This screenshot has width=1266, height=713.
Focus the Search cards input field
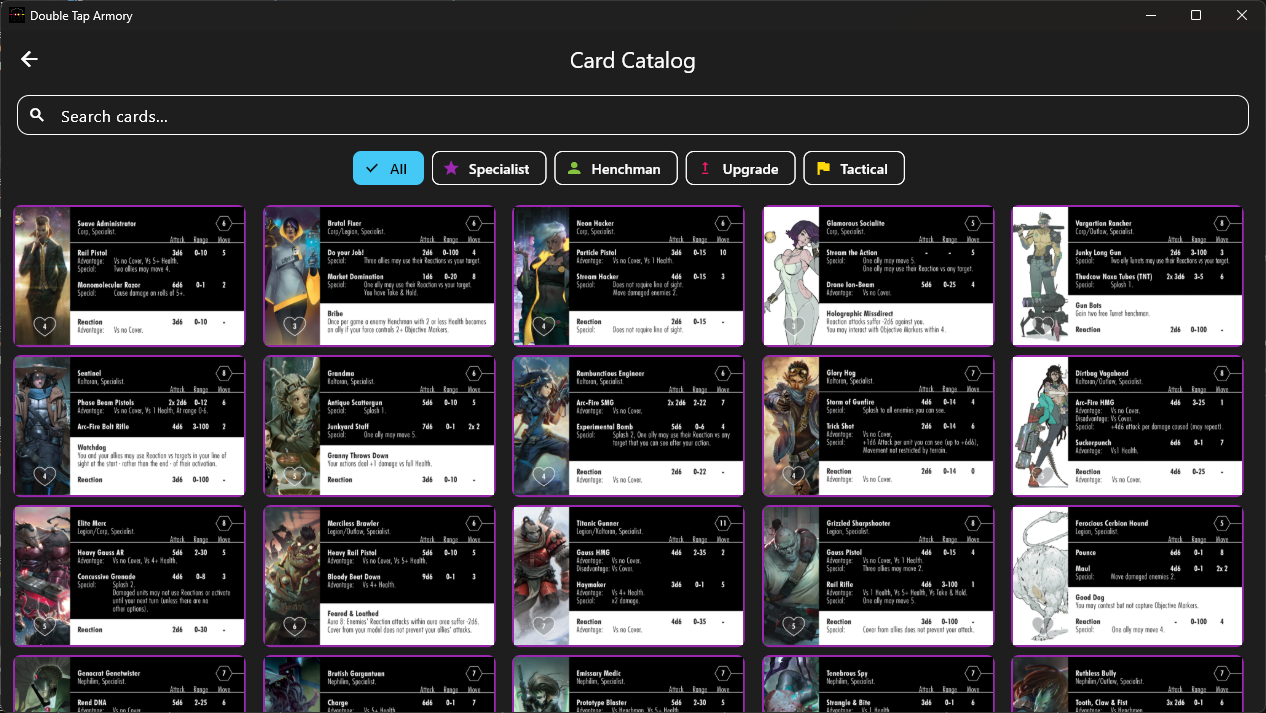(x=633, y=115)
